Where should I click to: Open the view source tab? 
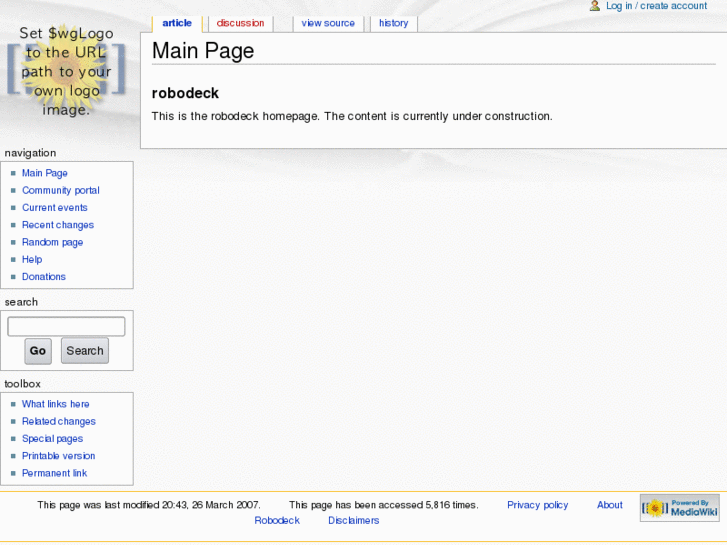[x=328, y=23]
